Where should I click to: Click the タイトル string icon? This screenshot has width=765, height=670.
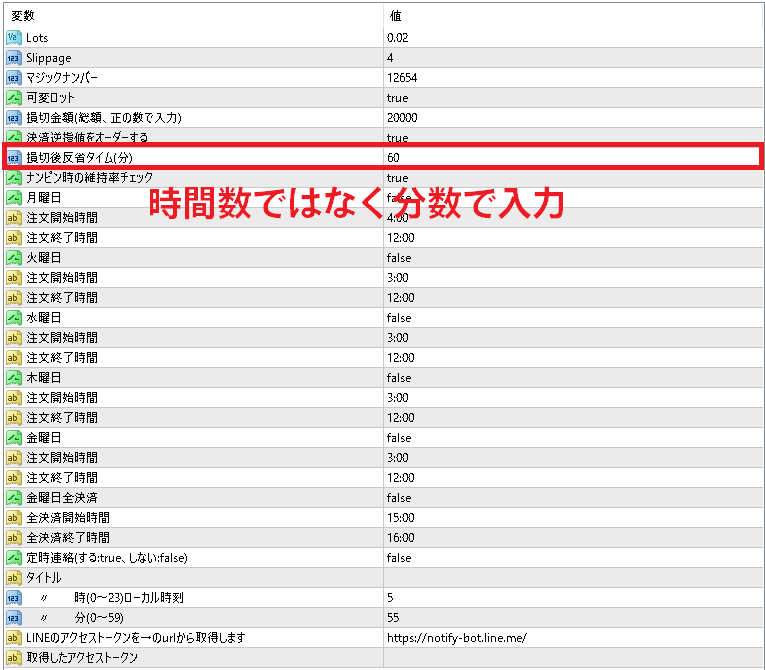[x=14, y=578]
